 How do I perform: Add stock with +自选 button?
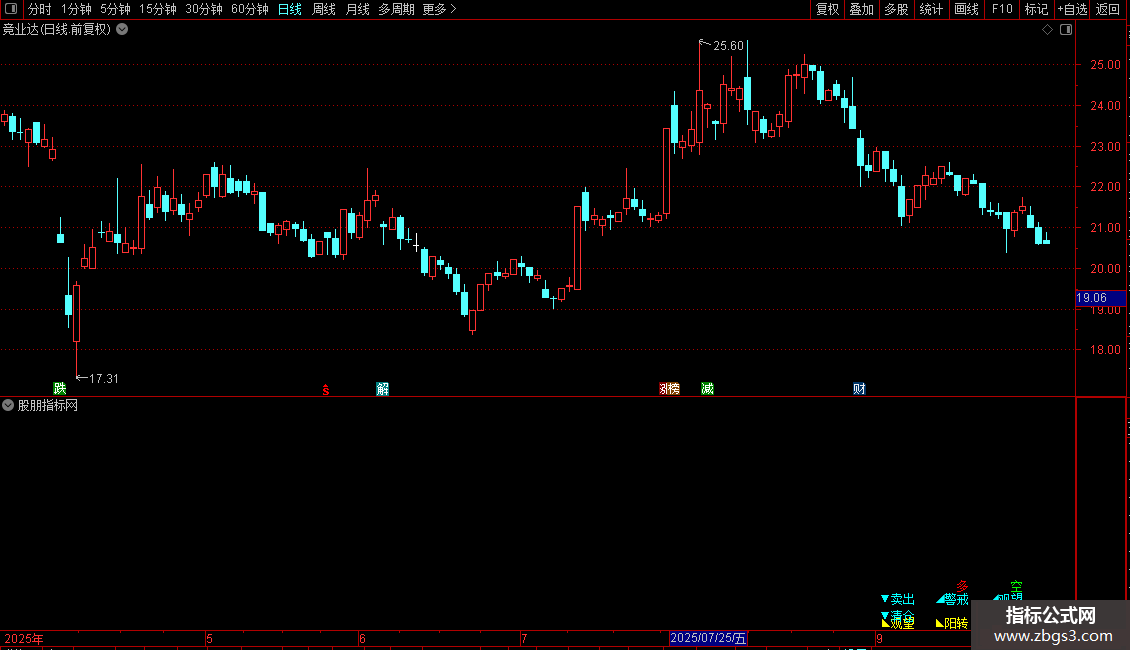(x=1072, y=9)
